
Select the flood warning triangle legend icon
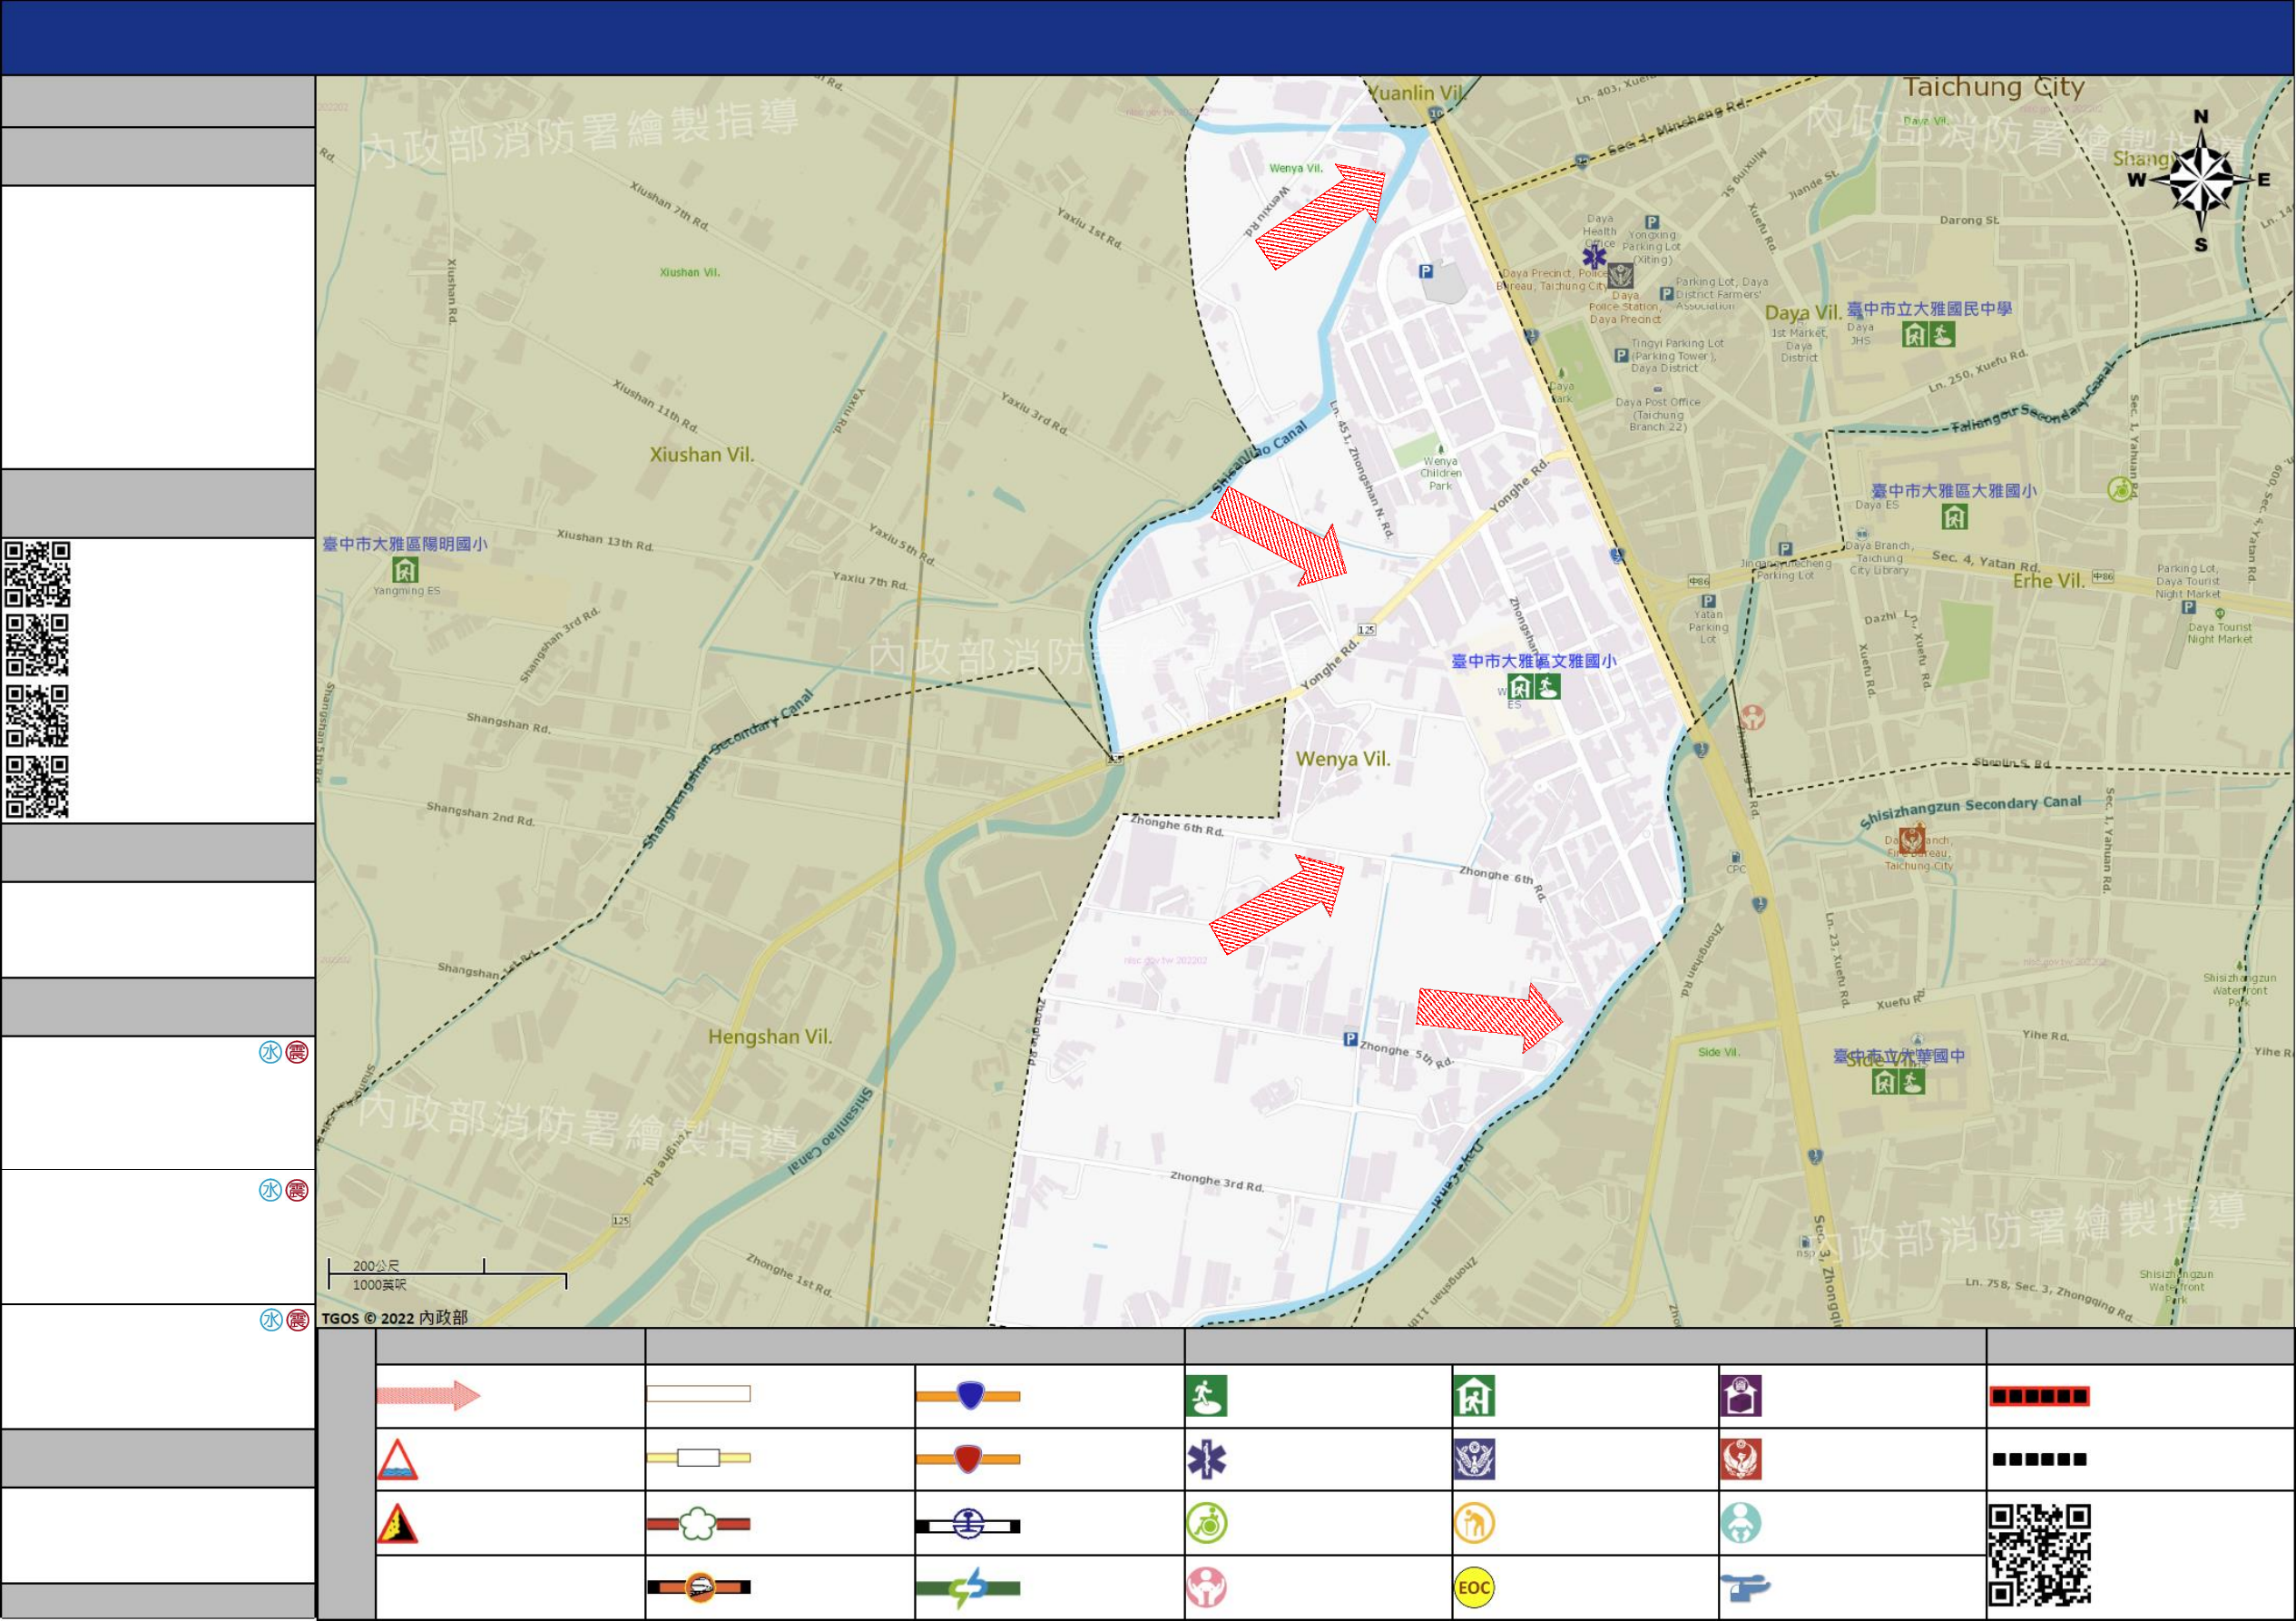(397, 1459)
